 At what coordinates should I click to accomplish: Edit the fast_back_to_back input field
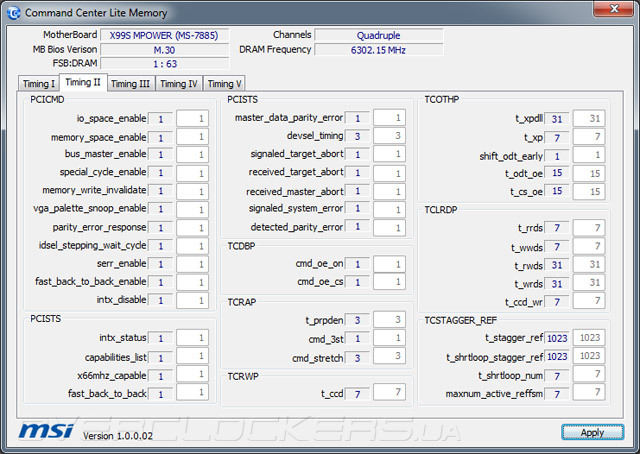[192, 392]
